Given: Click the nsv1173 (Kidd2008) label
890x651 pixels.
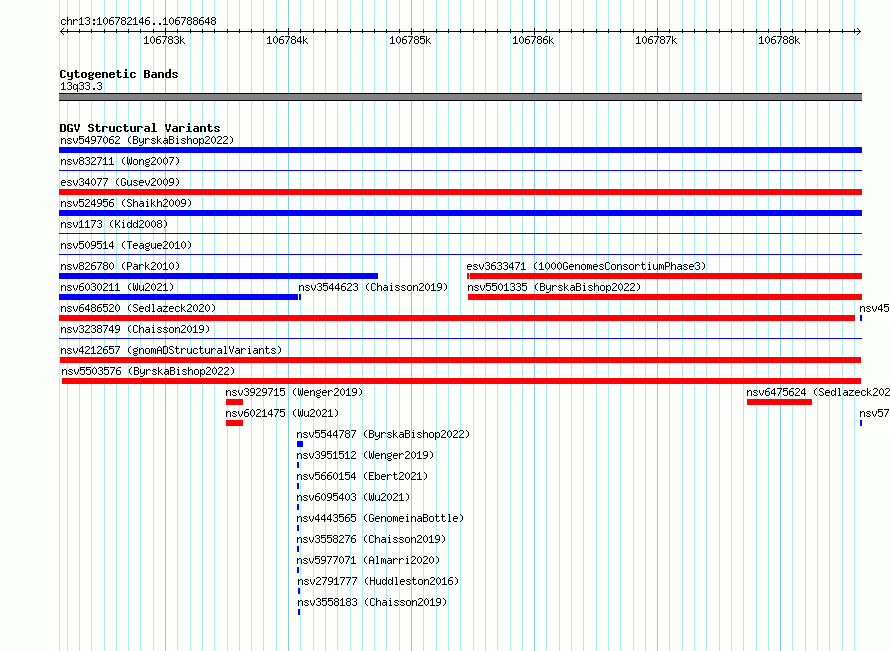Looking at the screenshot, I should tap(114, 224).
